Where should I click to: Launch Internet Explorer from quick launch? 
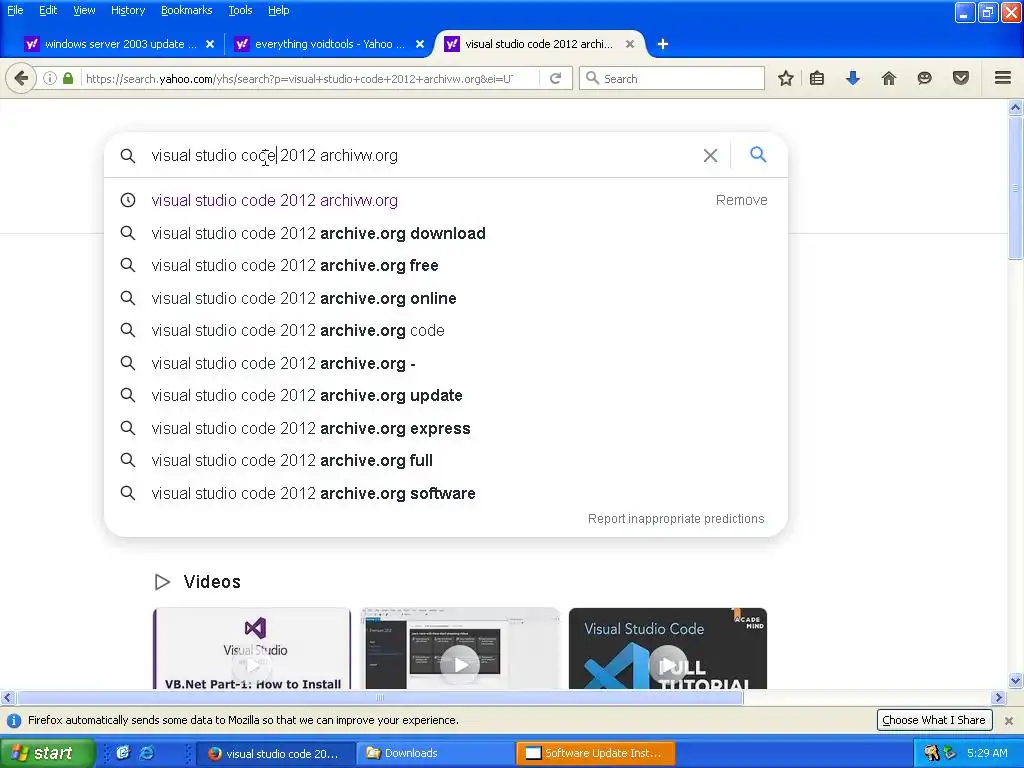[x=147, y=753]
